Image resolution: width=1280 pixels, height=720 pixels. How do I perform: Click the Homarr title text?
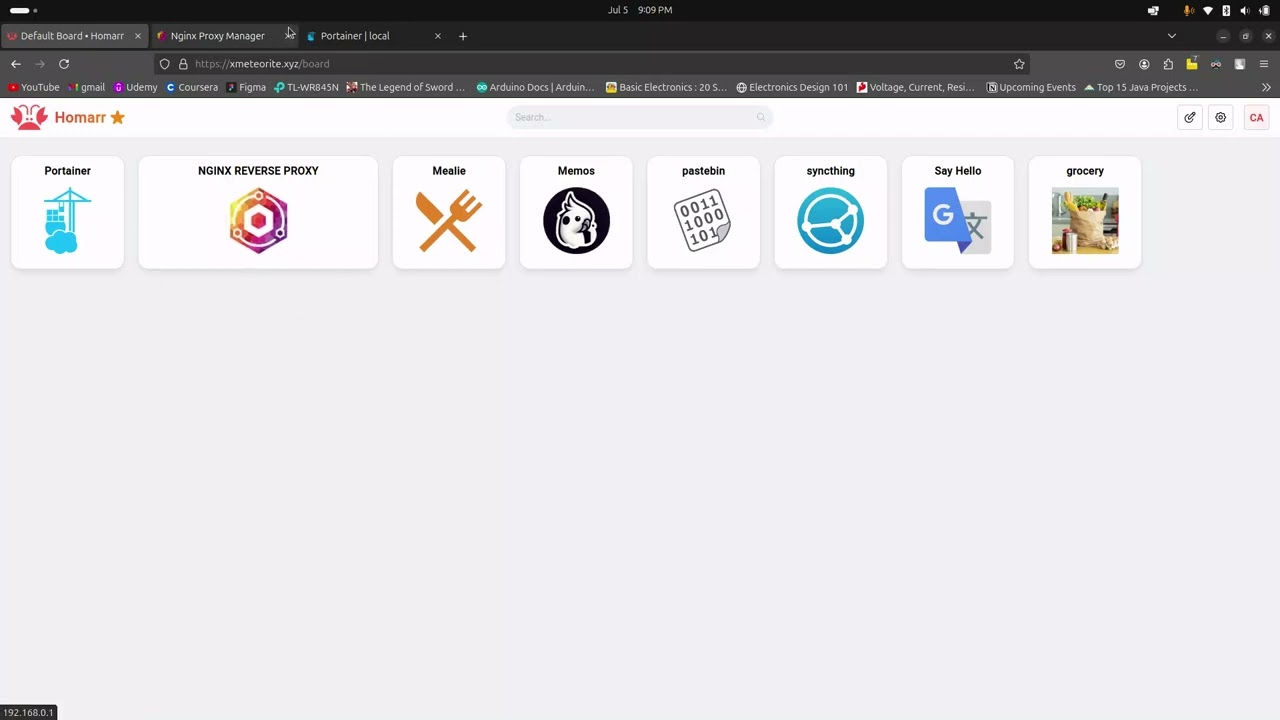[80, 117]
